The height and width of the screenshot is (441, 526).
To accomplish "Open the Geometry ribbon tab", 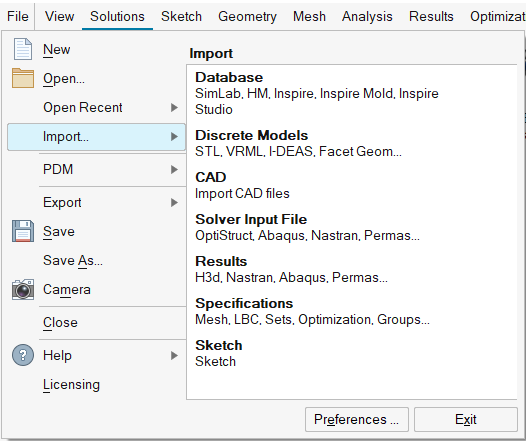I will tap(247, 16).
